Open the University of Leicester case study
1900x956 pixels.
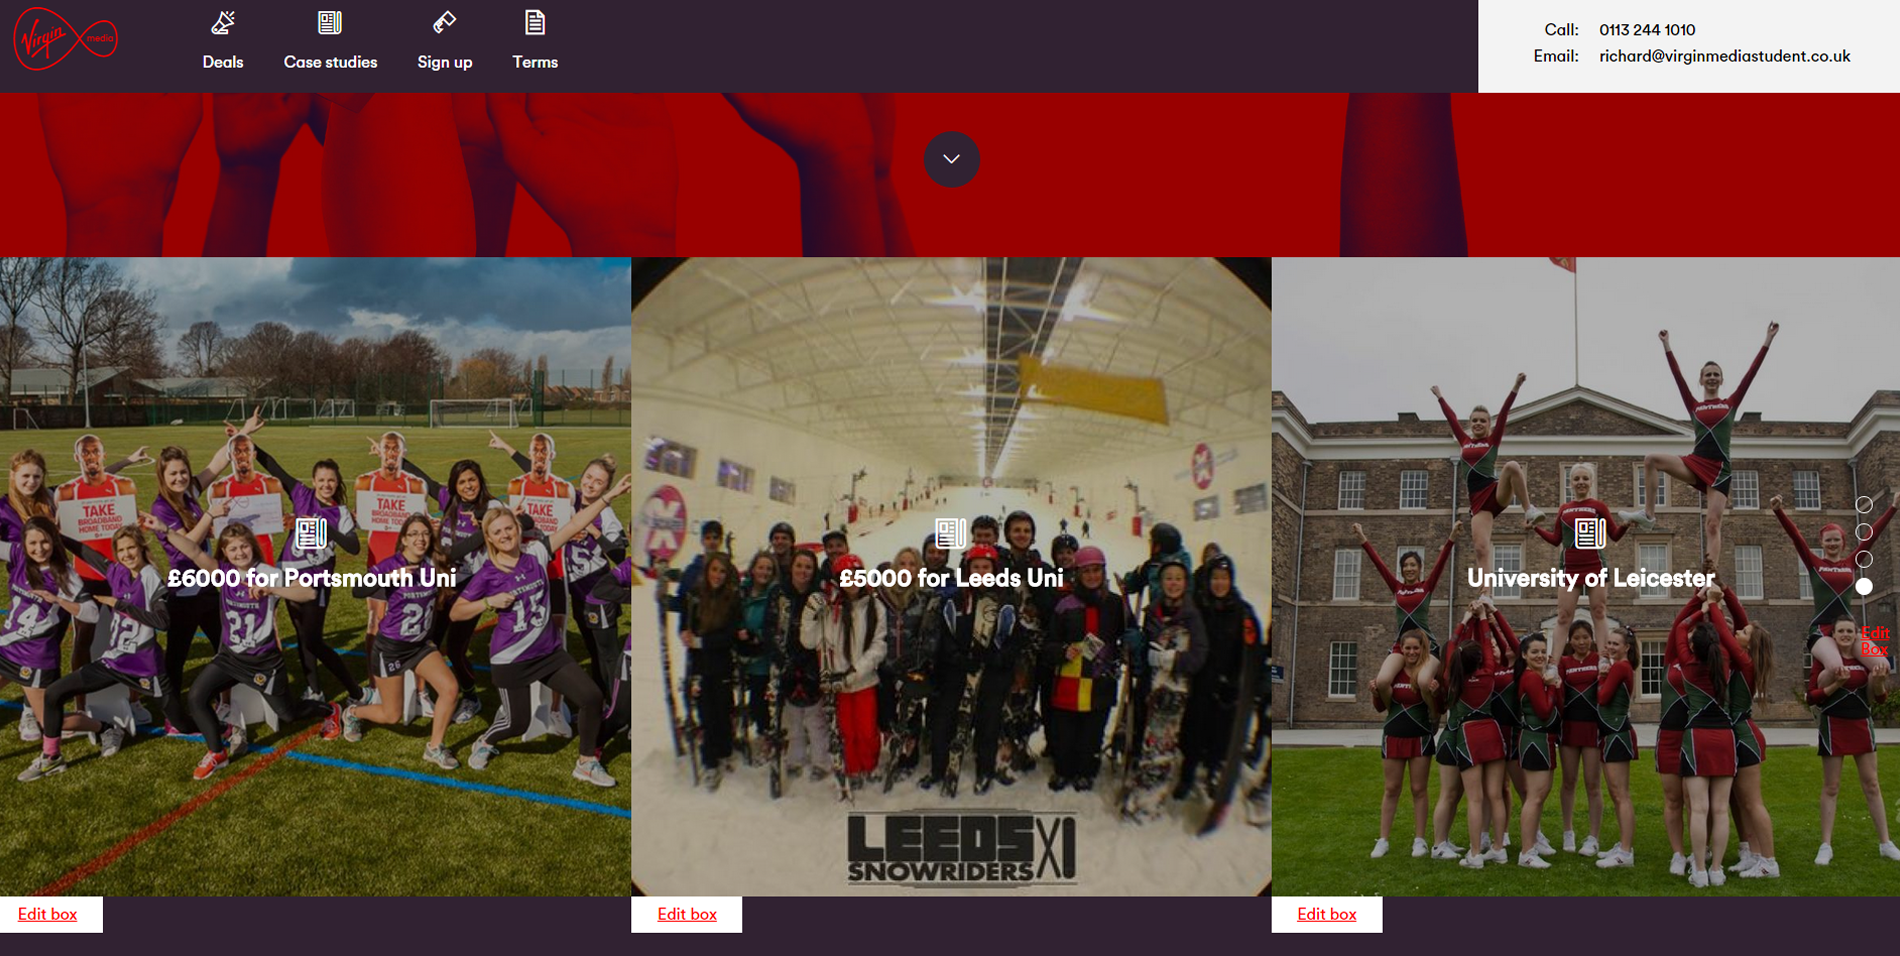click(x=1590, y=578)
